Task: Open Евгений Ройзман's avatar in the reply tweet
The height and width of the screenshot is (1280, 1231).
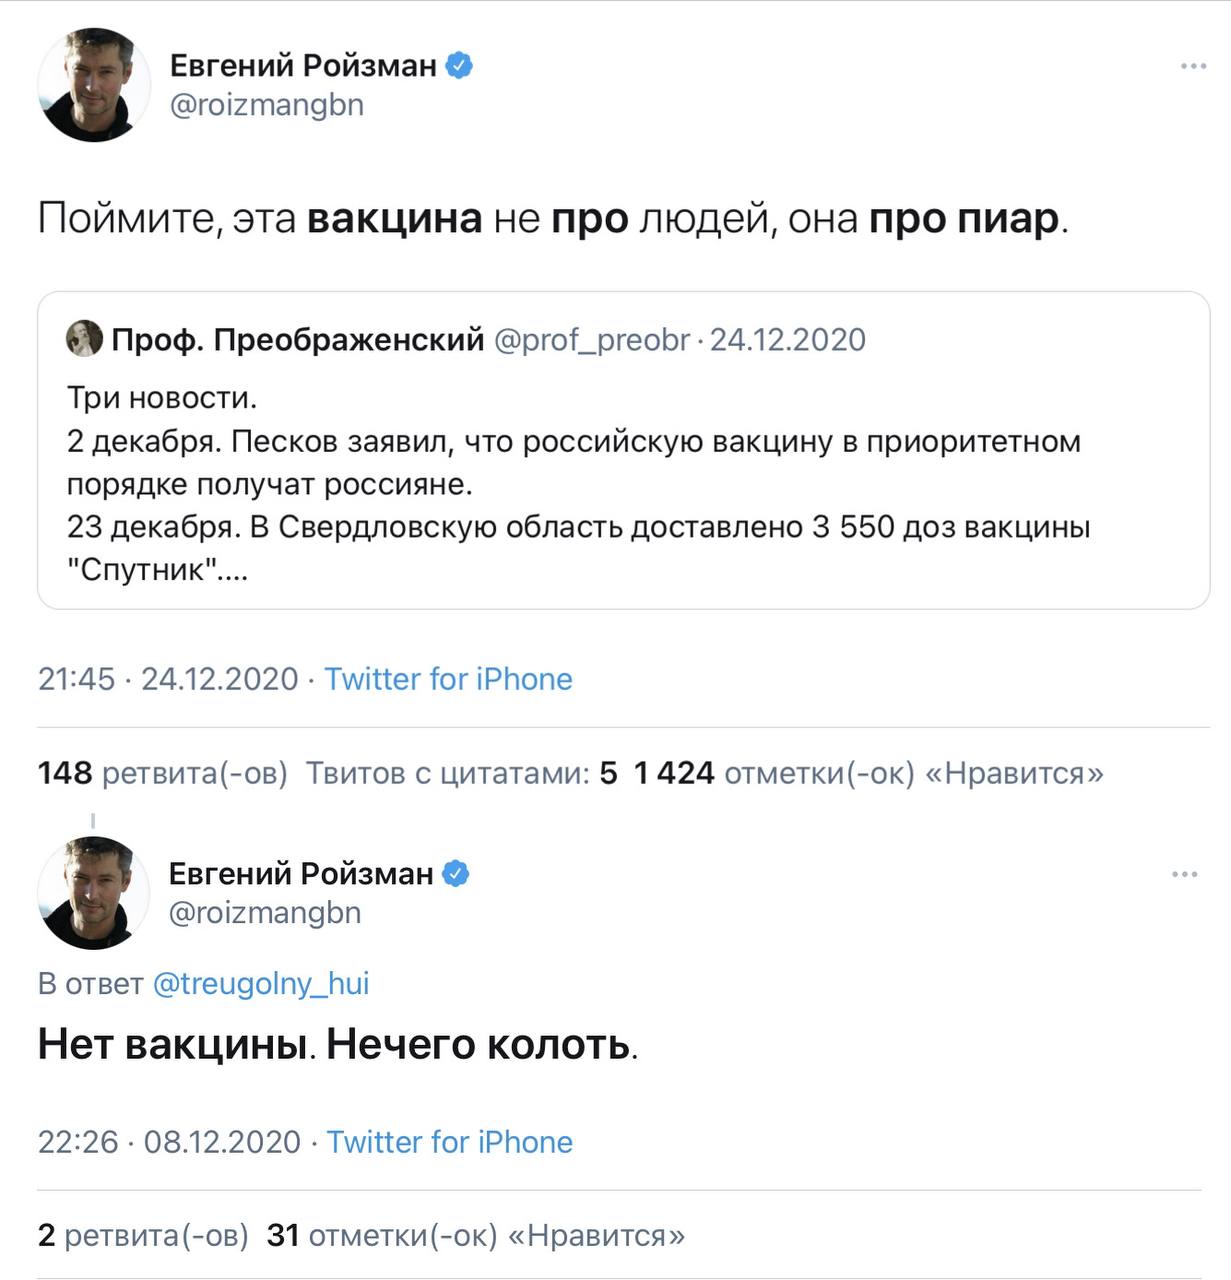Action: click(93, 893)
